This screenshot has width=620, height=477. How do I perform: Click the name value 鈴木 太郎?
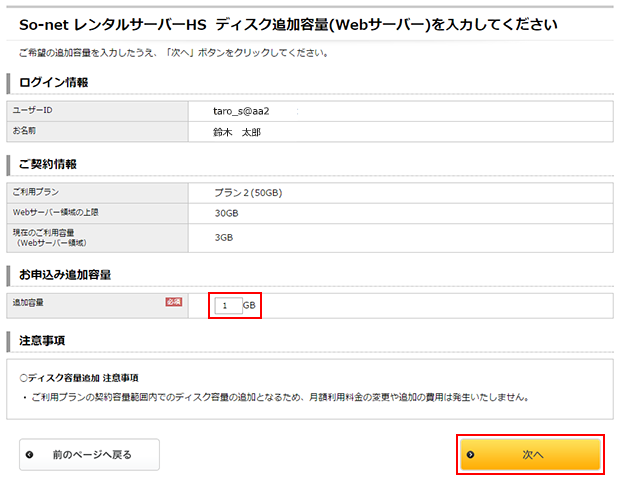tap(237, 131)
